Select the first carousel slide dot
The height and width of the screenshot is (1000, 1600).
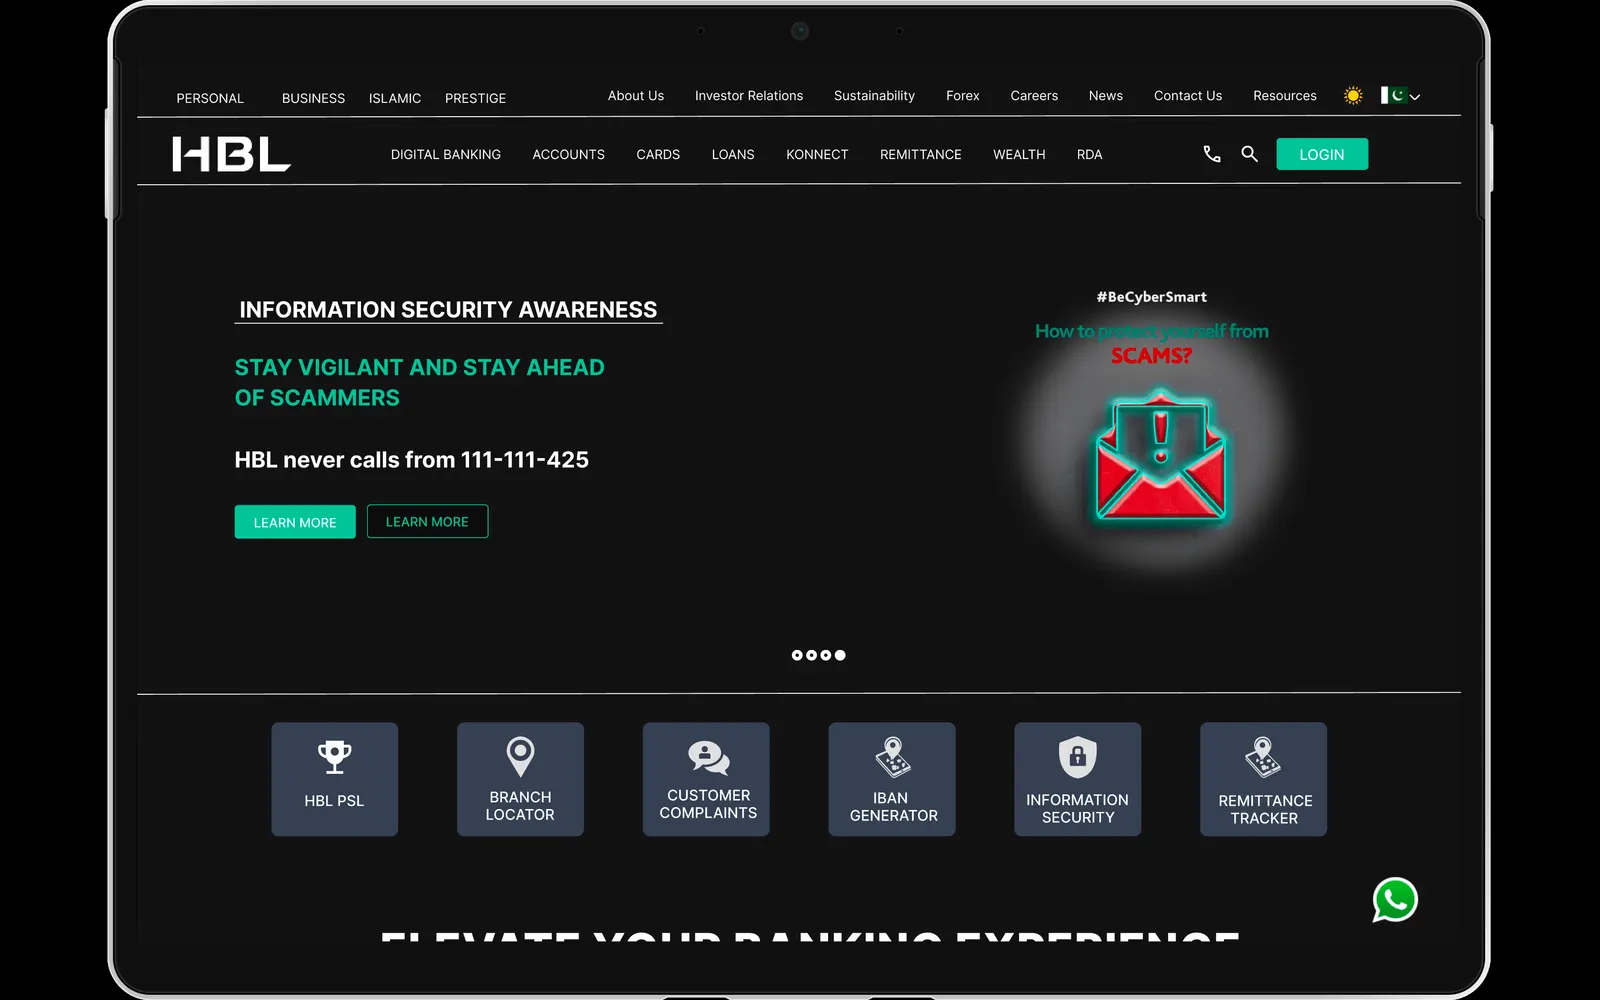click(x=797, y=655)
